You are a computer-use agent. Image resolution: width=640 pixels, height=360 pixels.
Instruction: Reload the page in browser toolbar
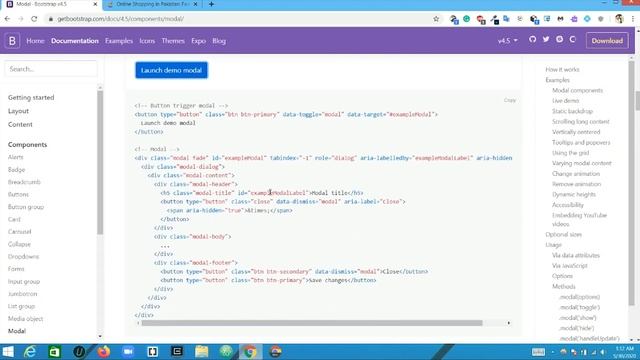34,19
